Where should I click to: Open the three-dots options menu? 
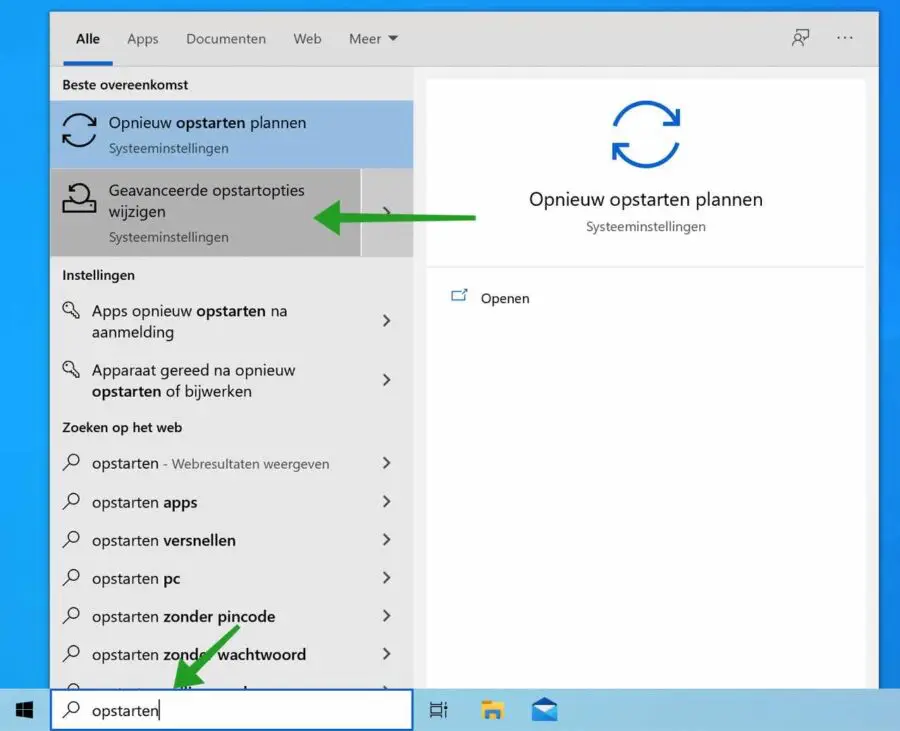point(844,38)
